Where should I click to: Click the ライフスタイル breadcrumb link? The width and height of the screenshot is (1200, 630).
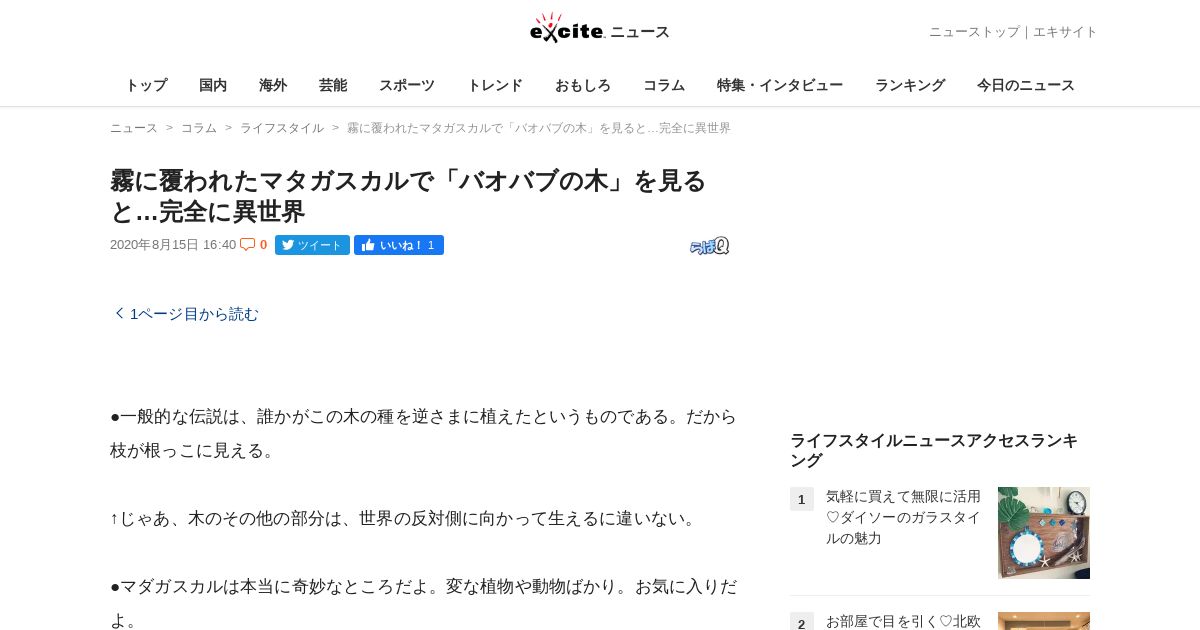click(282, 128)
